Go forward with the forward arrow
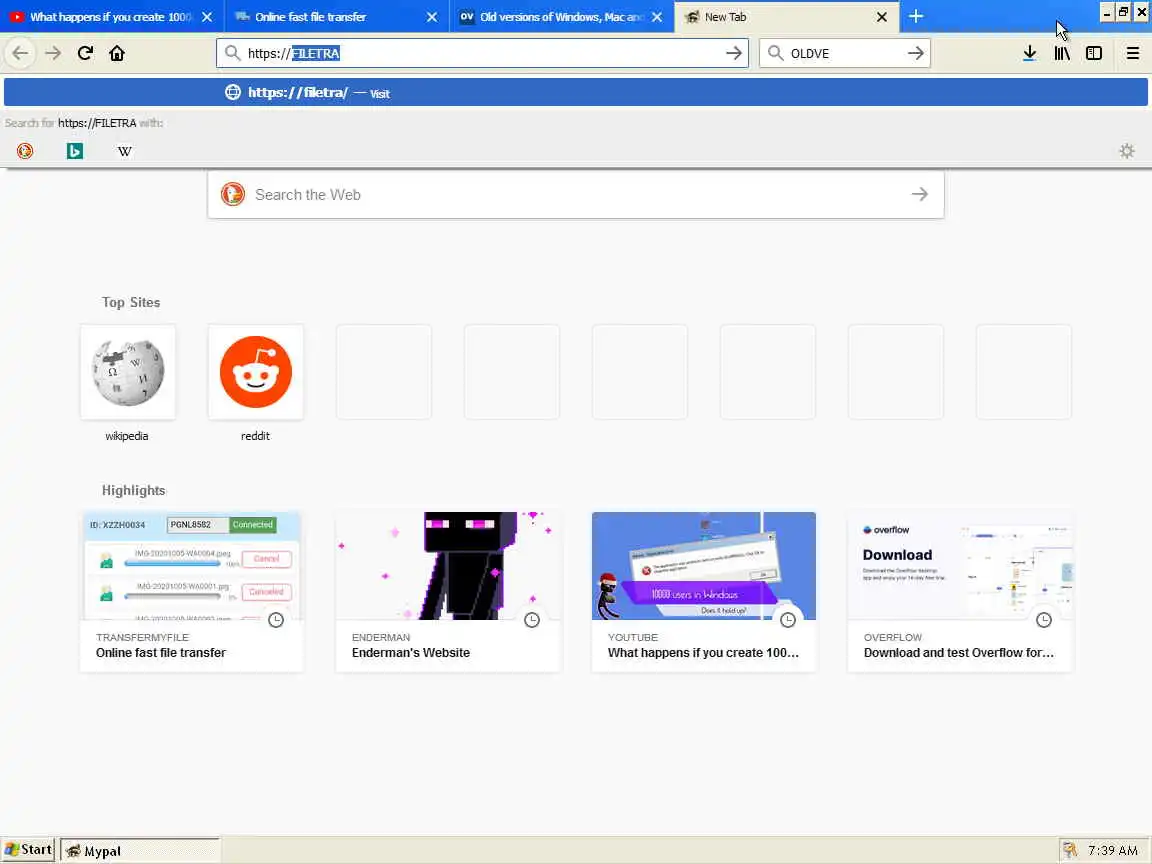The image size is (1152, 864). [53, 53]
